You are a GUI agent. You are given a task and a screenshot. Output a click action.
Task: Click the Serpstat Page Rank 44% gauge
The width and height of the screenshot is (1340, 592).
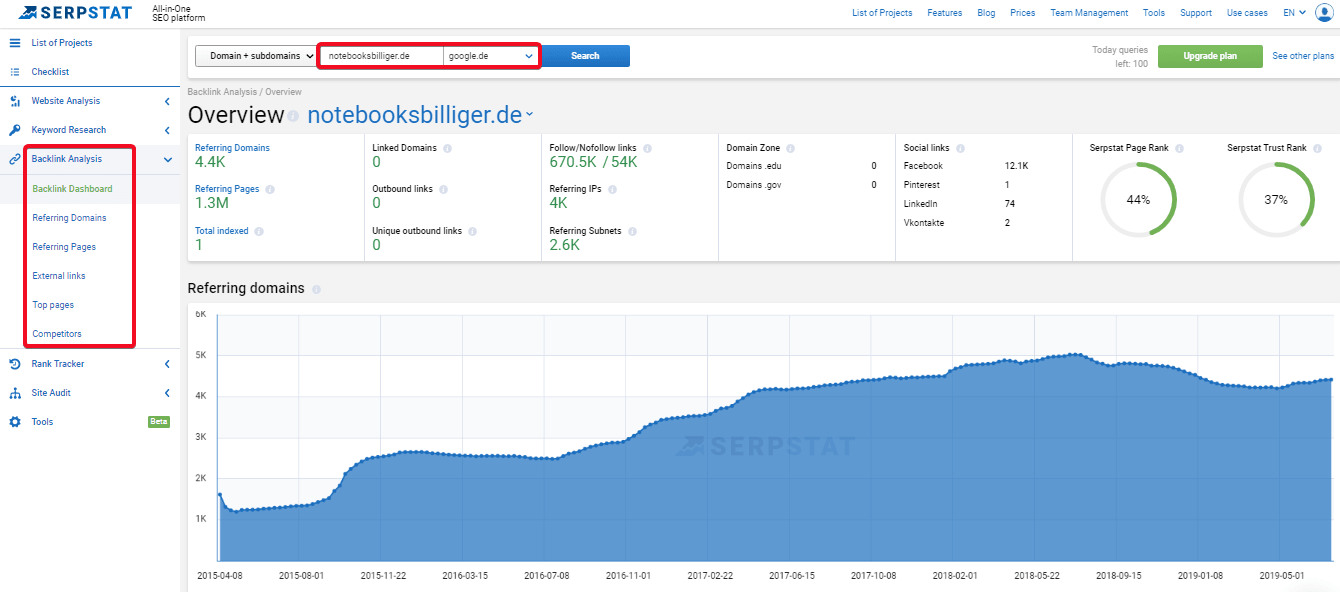coord(1138,199)
